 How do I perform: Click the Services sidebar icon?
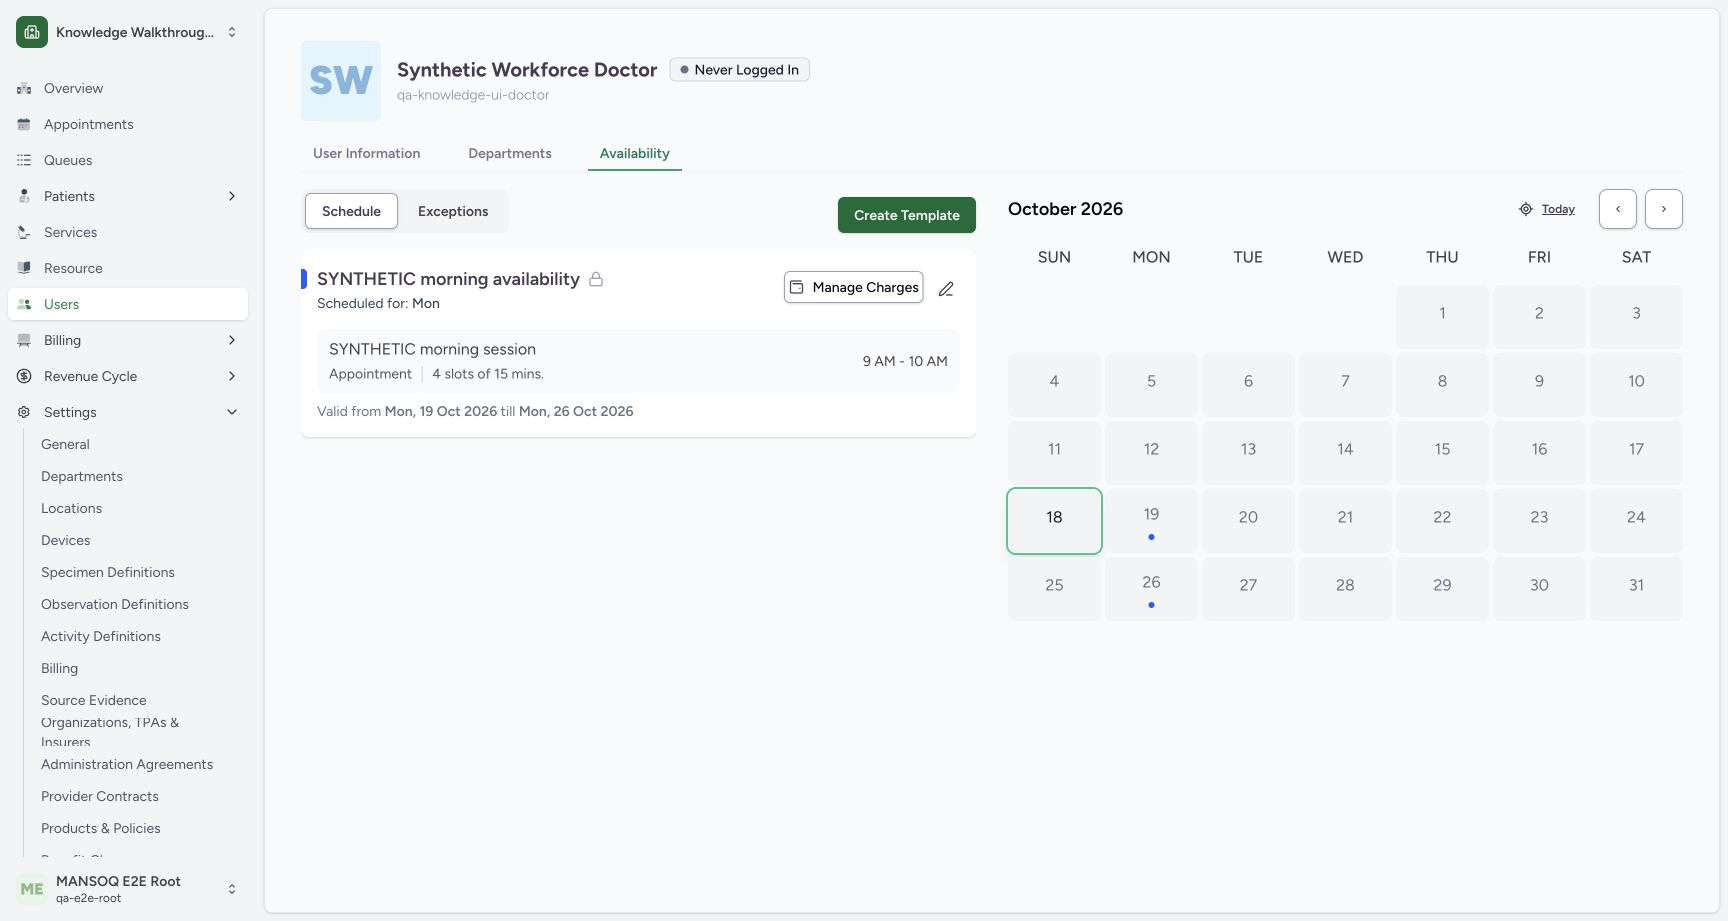point(24,232)
